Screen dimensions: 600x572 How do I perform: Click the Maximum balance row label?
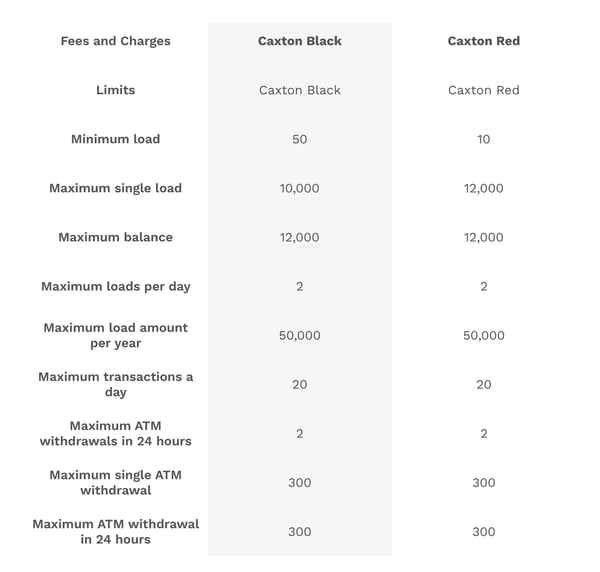click(x=116, y=237)
